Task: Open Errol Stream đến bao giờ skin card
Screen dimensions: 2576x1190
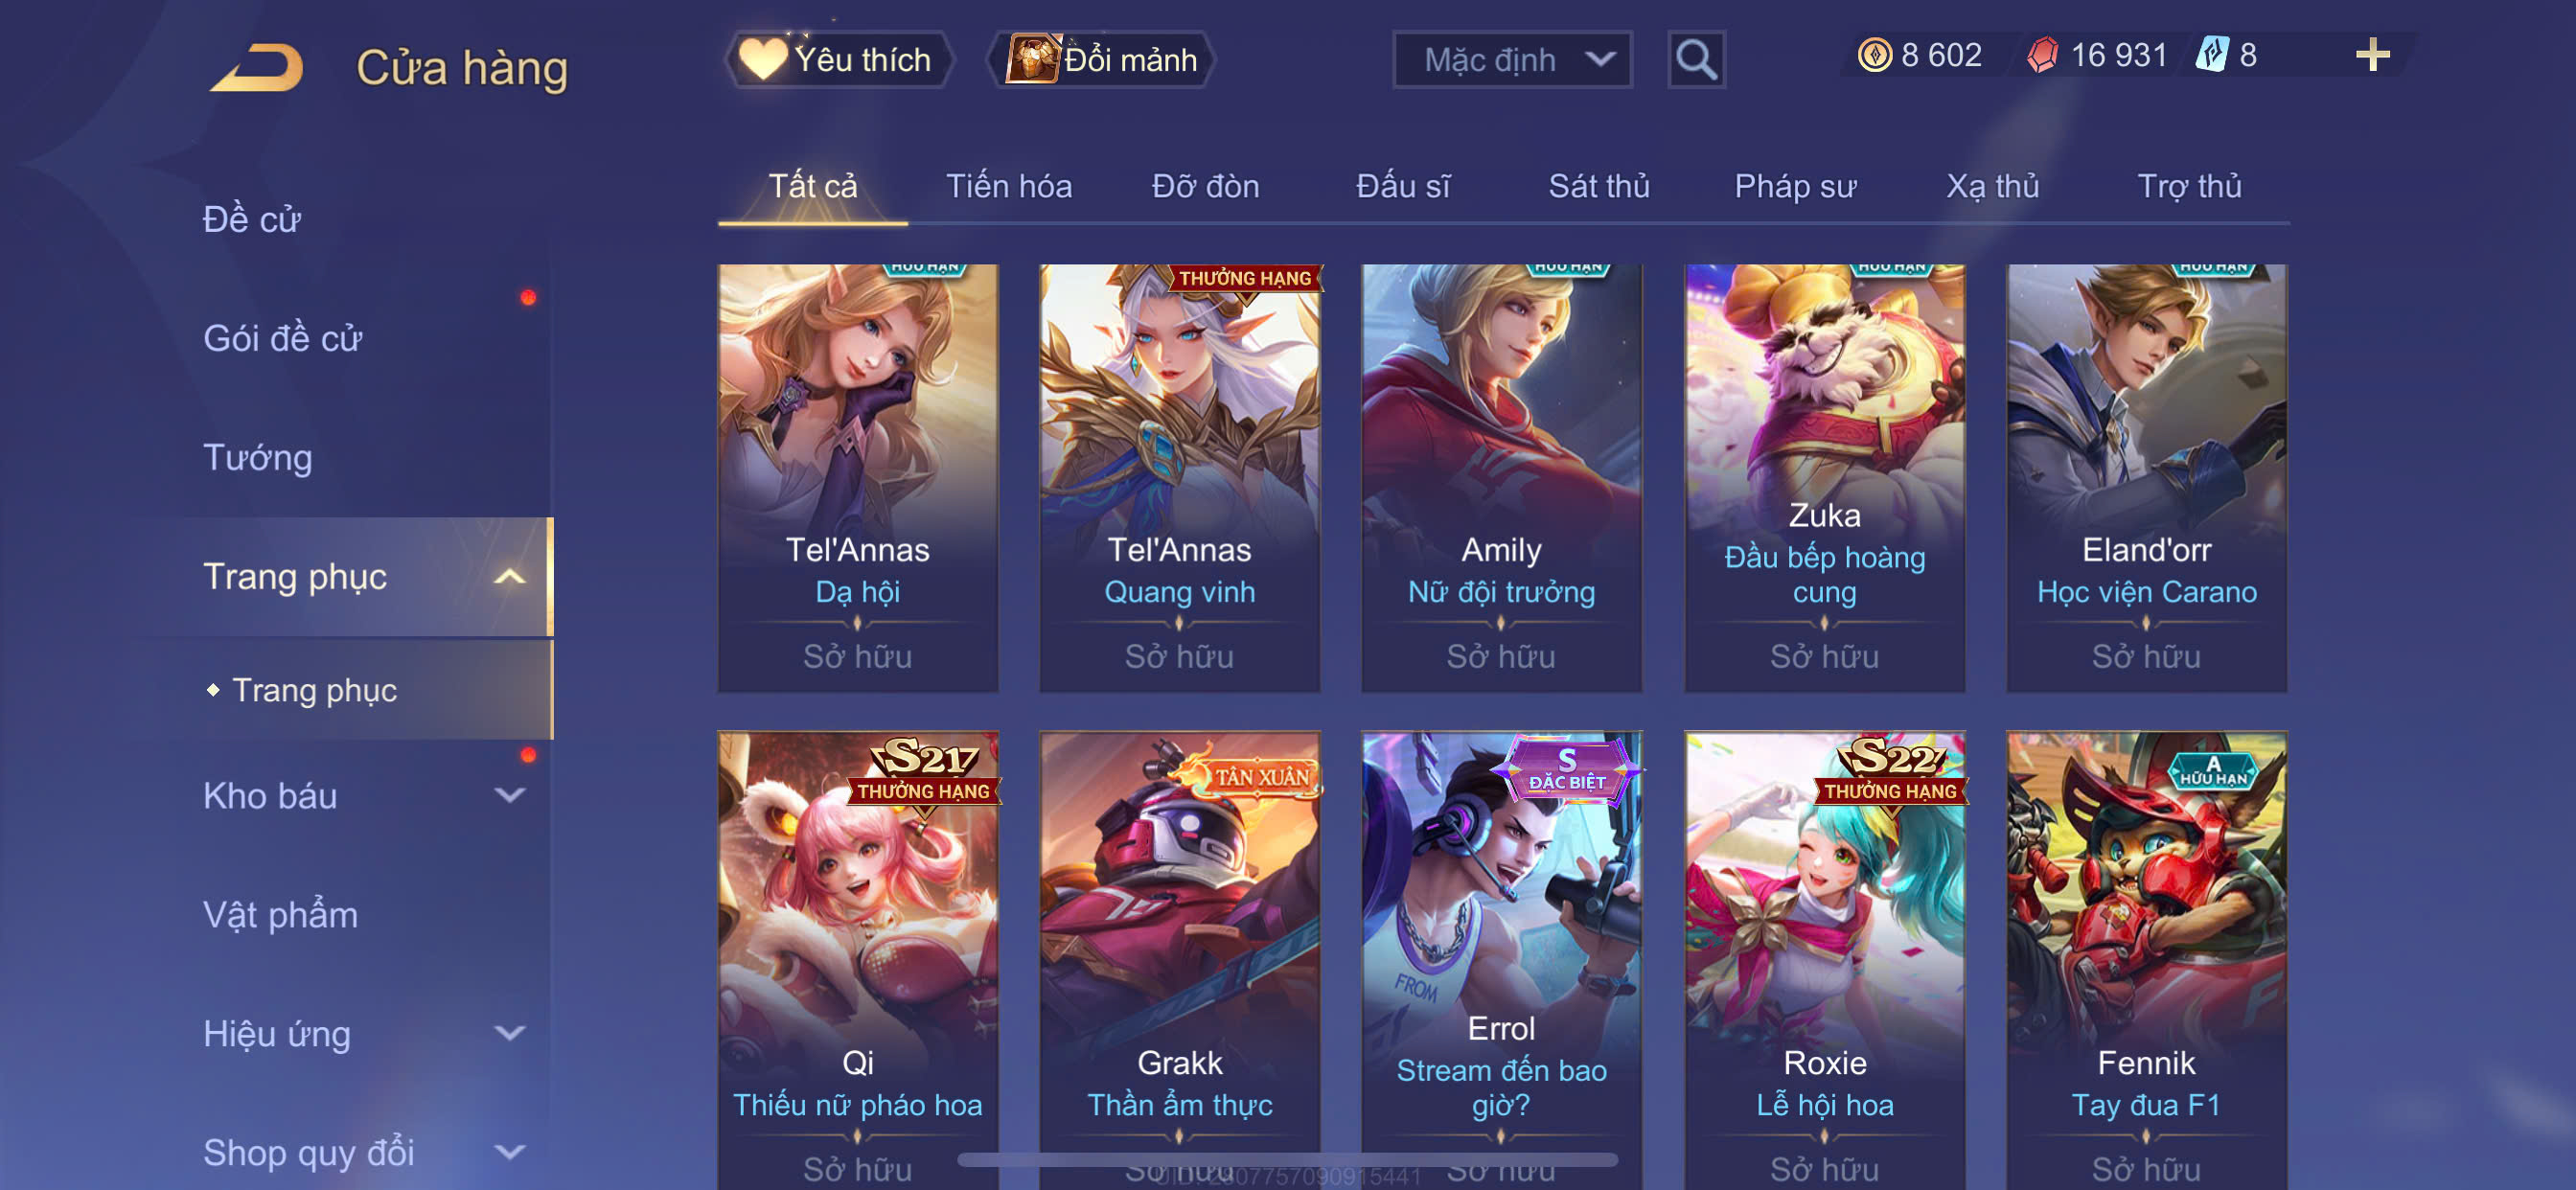Action: [1500, 960]
